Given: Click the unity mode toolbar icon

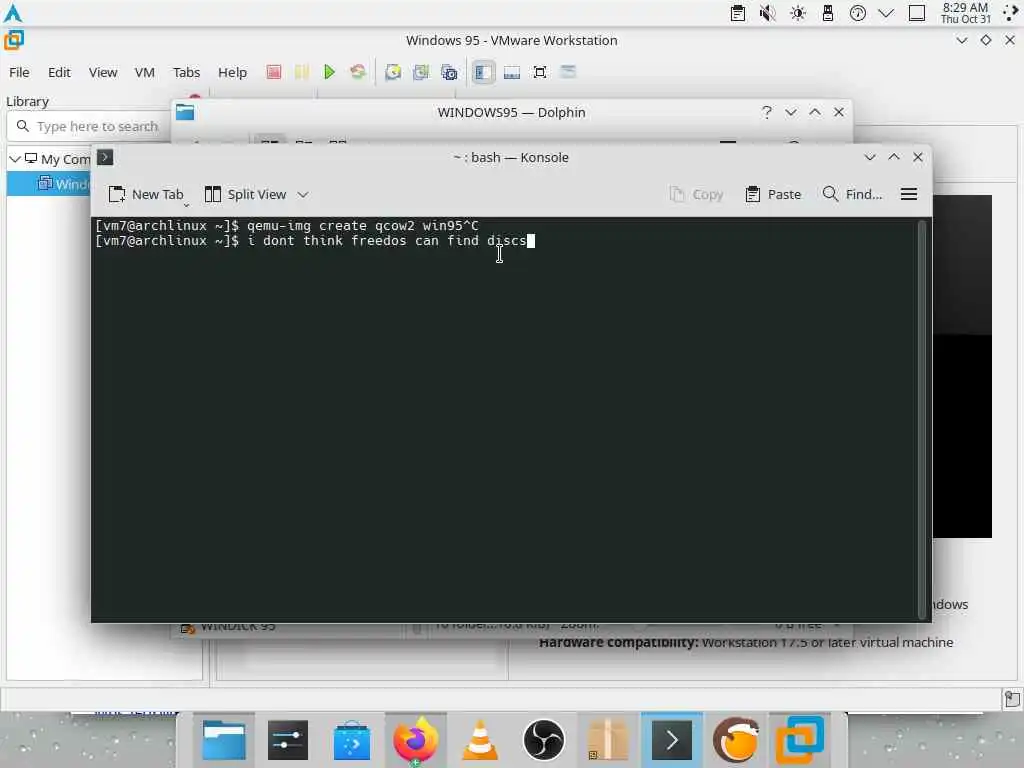Looking at the screenshot, I should pos(568,72).
